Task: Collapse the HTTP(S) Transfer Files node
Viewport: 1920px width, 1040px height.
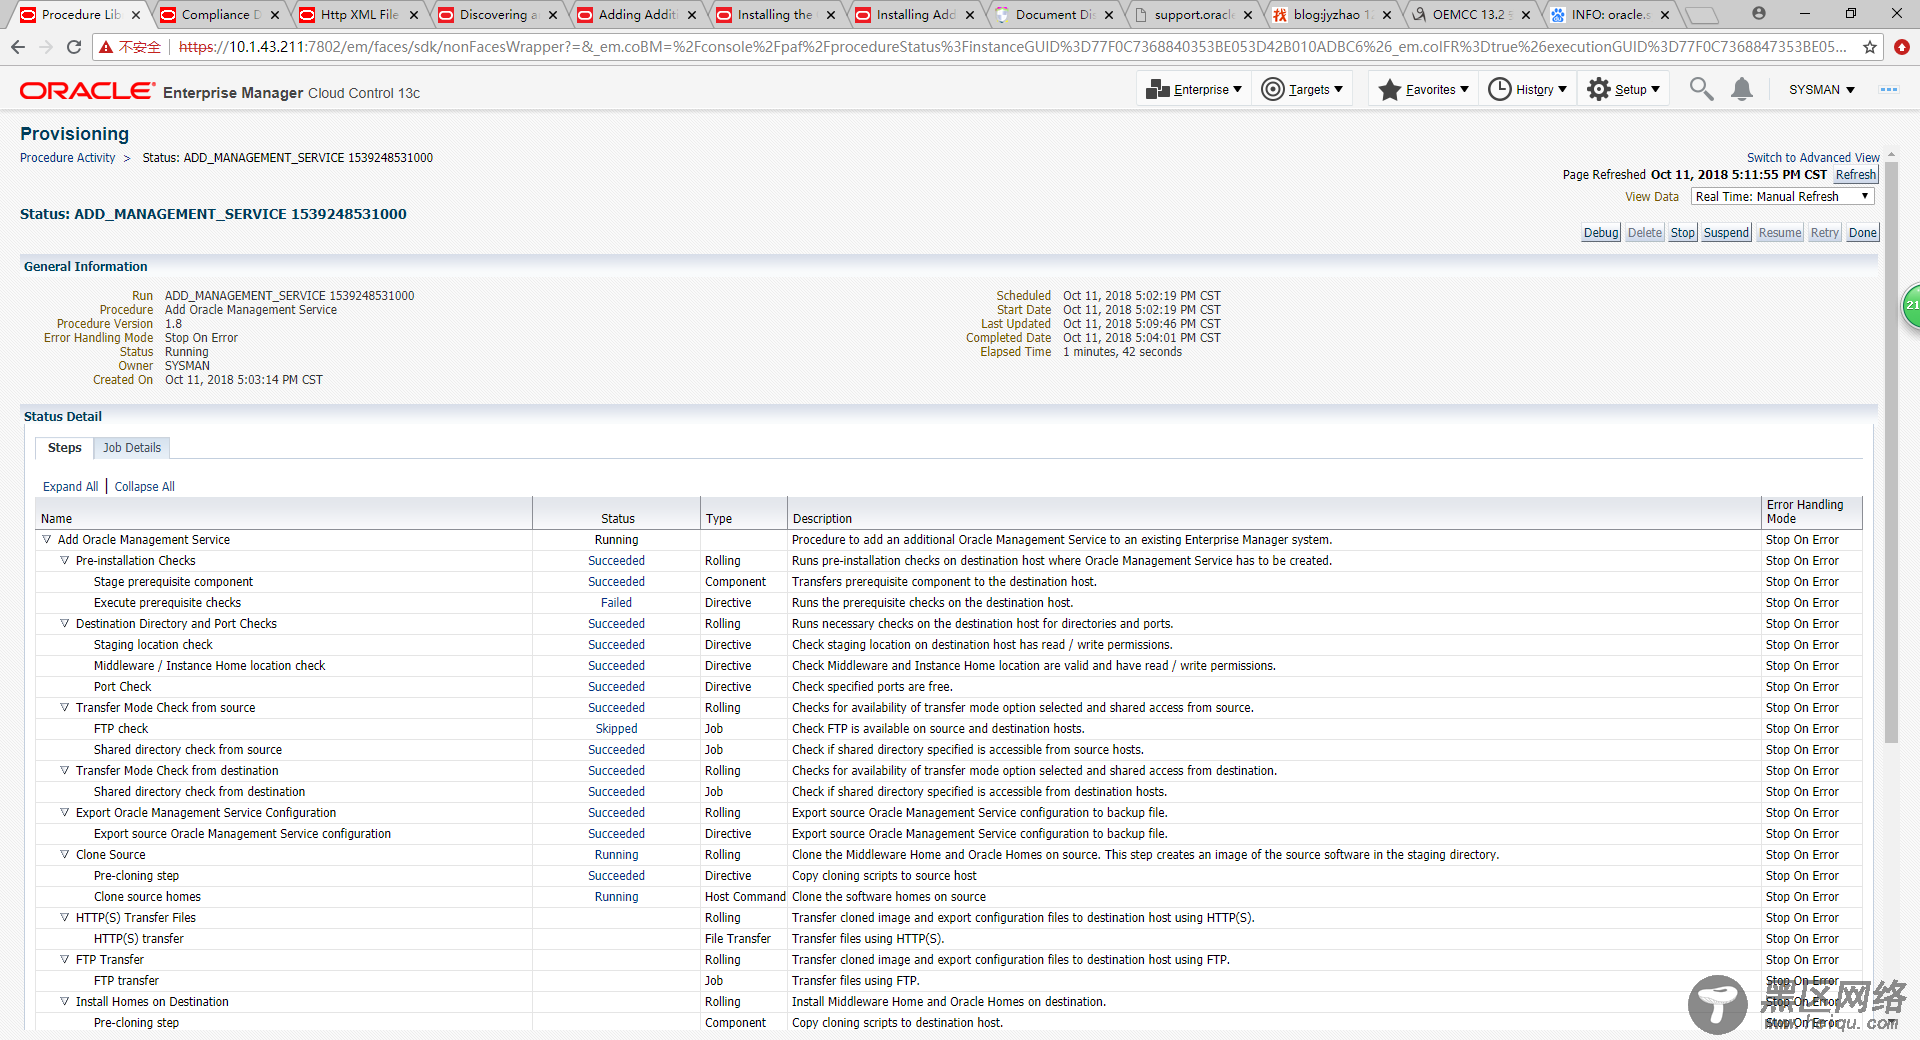Action: coord(64,917)
